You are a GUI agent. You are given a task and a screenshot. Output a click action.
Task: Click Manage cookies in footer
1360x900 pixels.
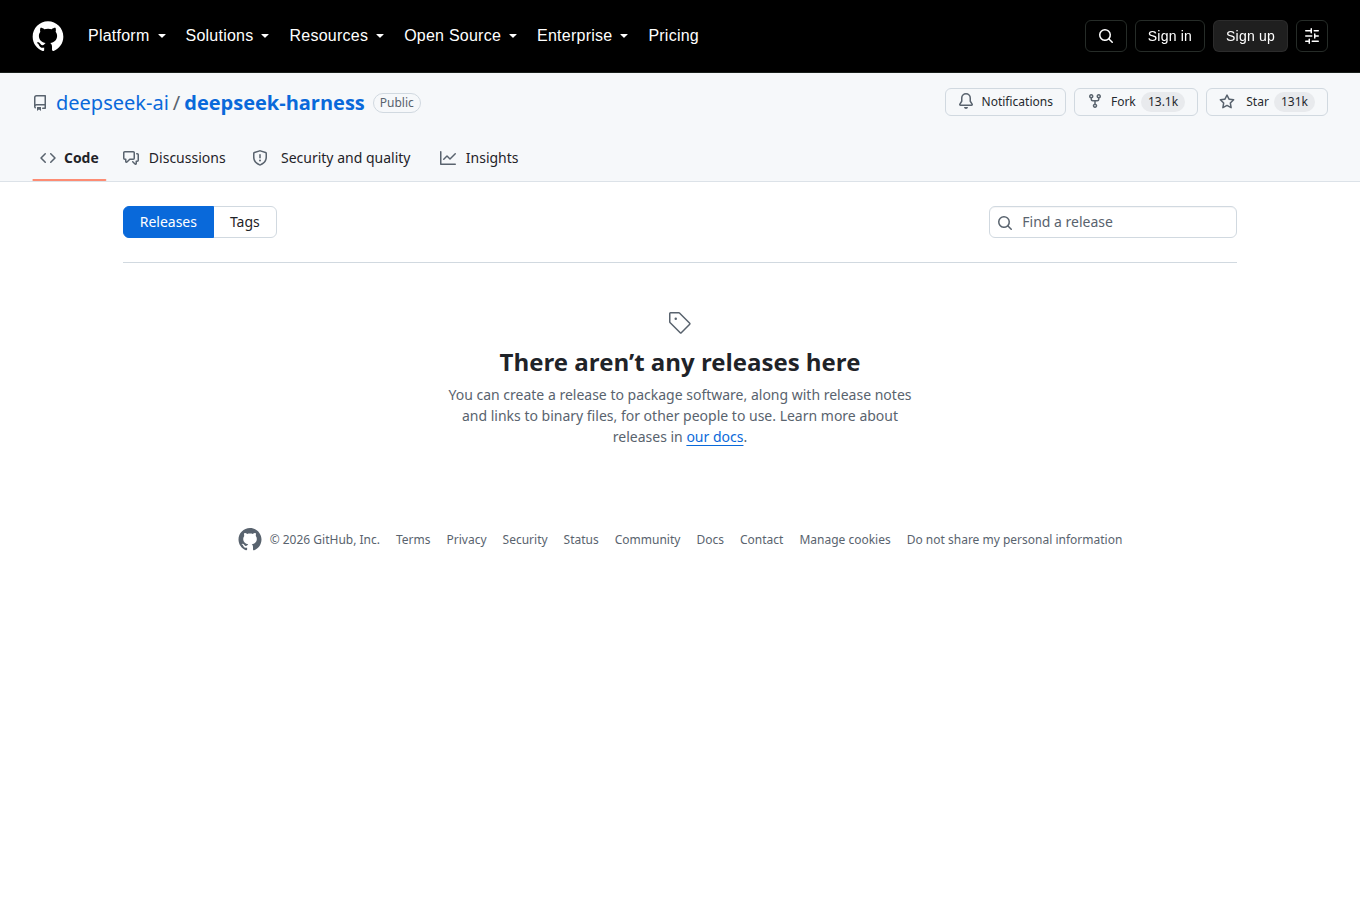(x=845, y=540)
